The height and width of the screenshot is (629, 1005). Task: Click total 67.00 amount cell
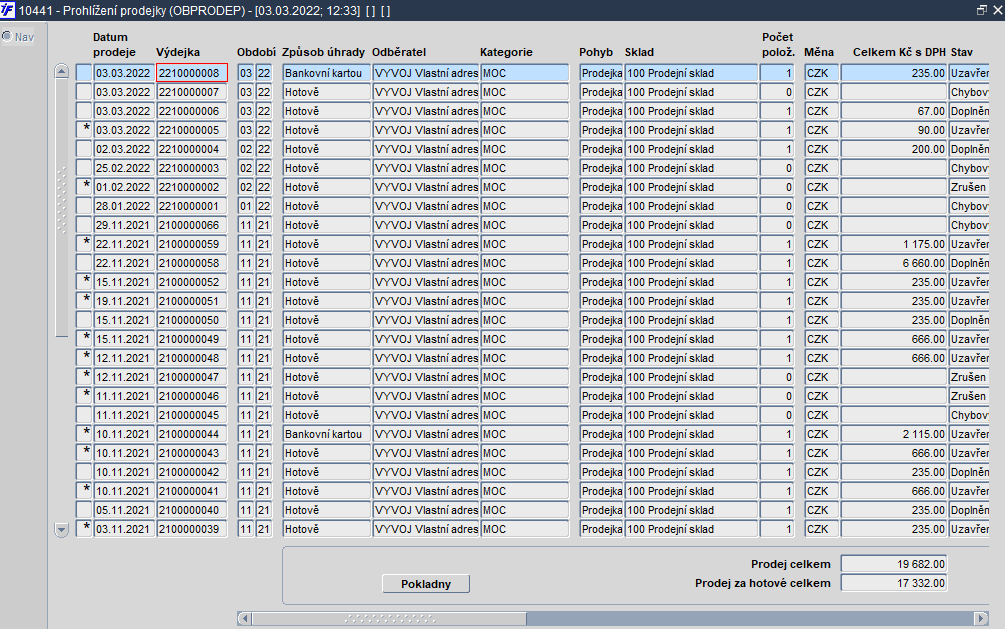point(893,111)
